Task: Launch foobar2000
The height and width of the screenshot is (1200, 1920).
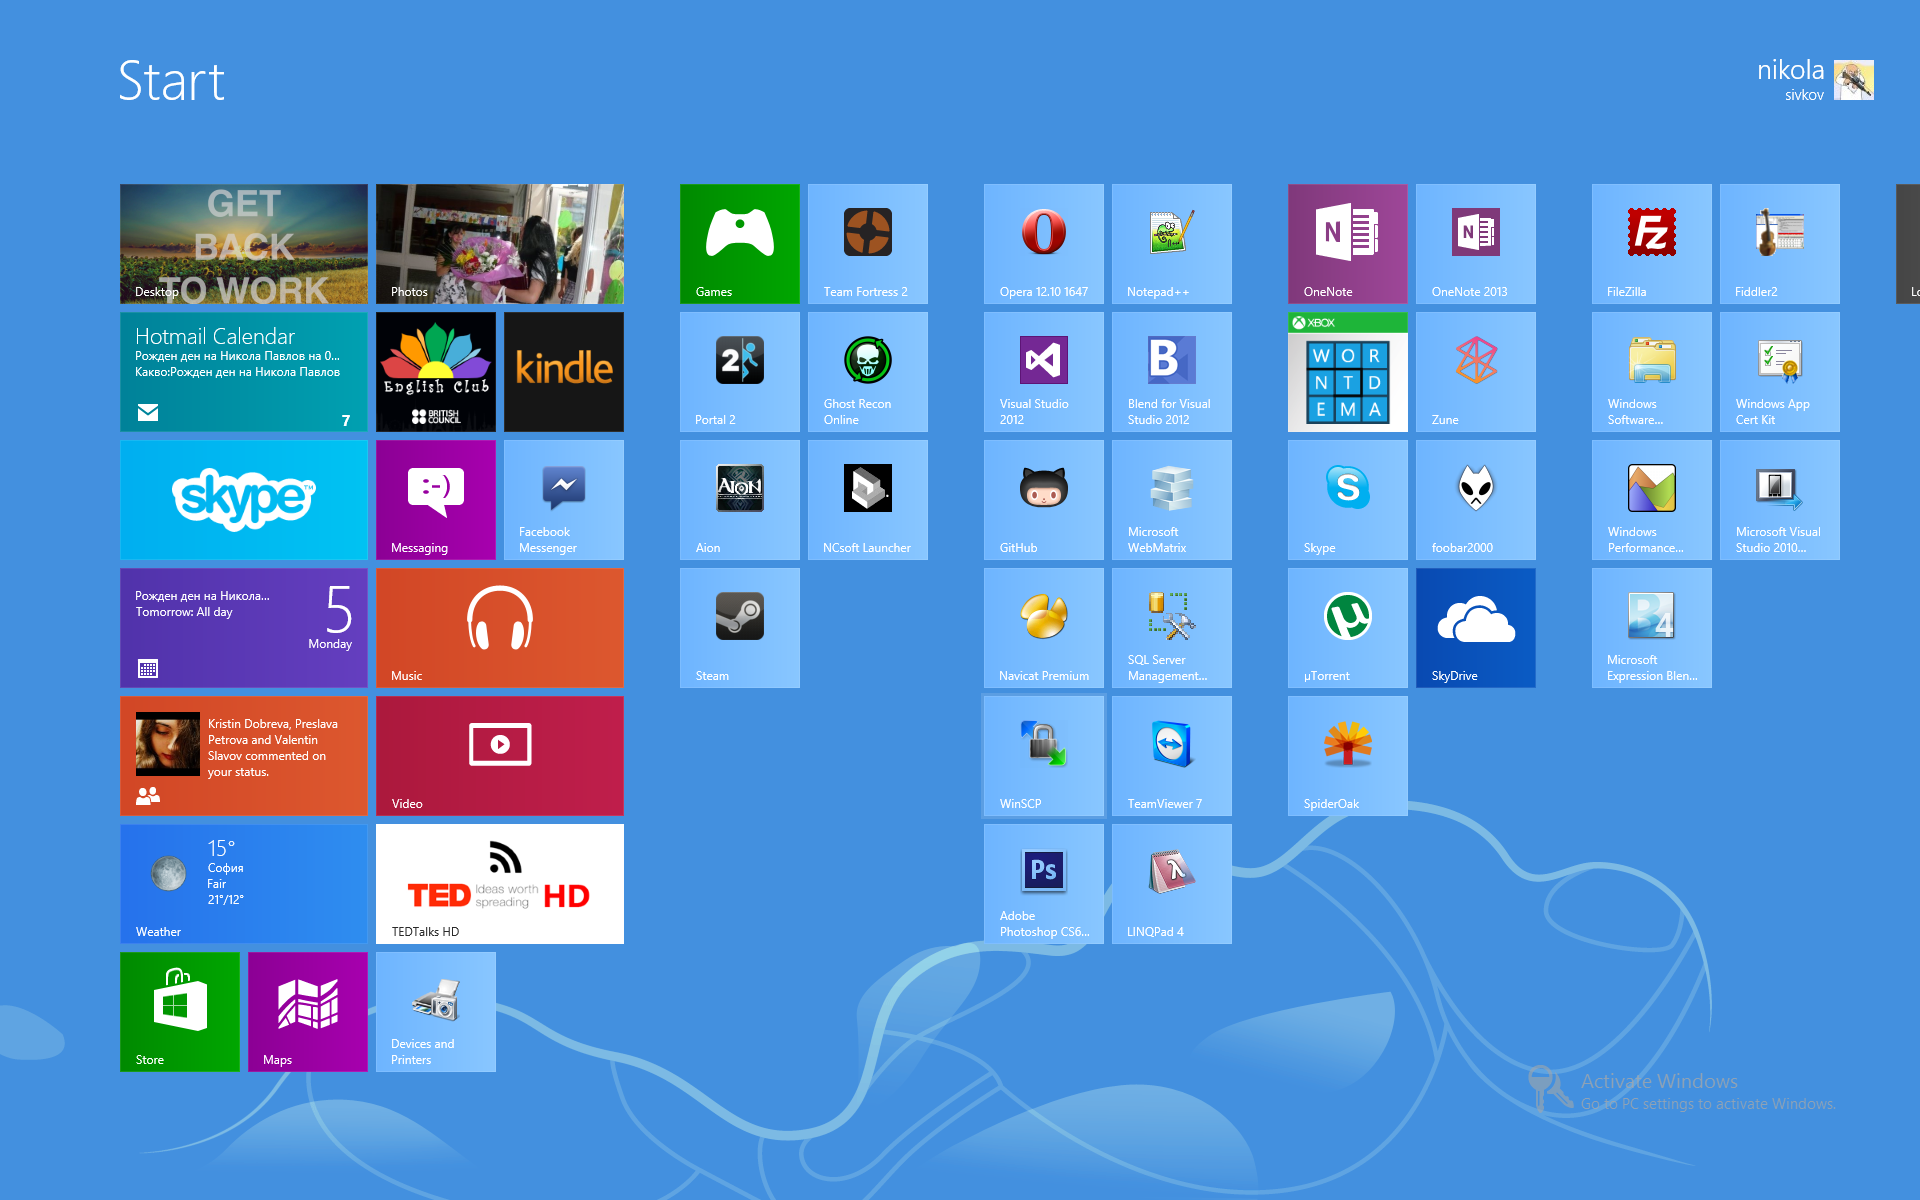Action: click(x=1476, y=500)
